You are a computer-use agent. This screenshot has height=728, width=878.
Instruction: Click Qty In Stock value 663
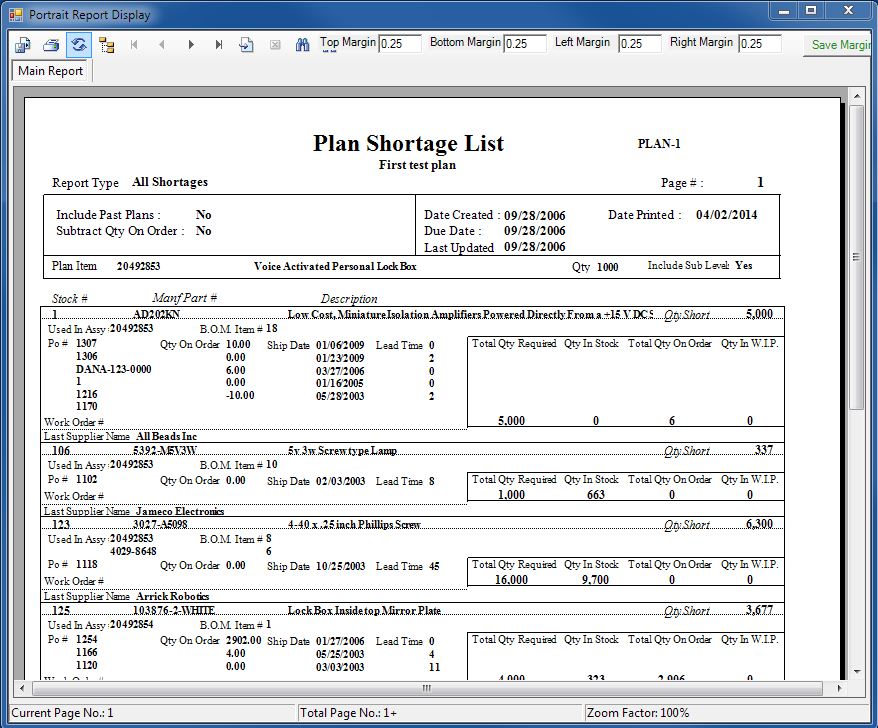coord(596,494)
